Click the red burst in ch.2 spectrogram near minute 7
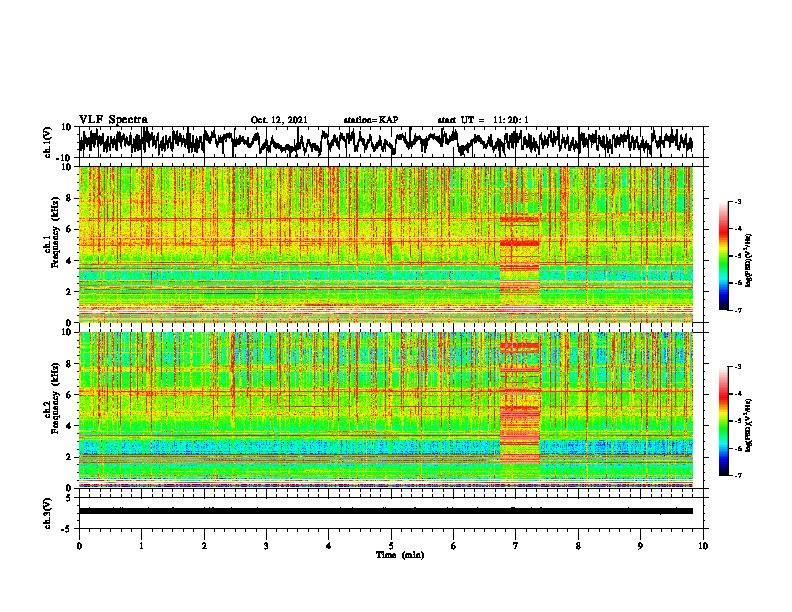The width and height of the screenshot is (792, 612). [520, 402]
